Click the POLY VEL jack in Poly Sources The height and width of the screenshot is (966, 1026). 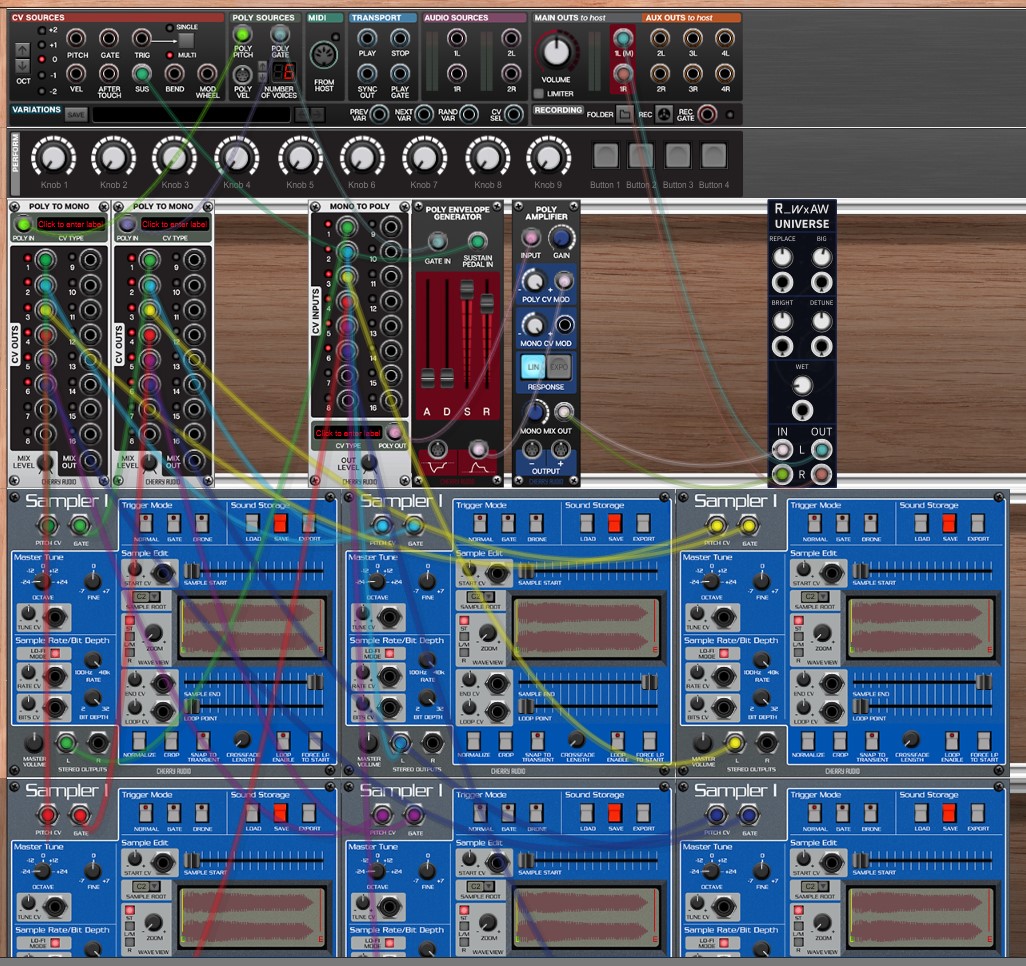click(243, 73)
